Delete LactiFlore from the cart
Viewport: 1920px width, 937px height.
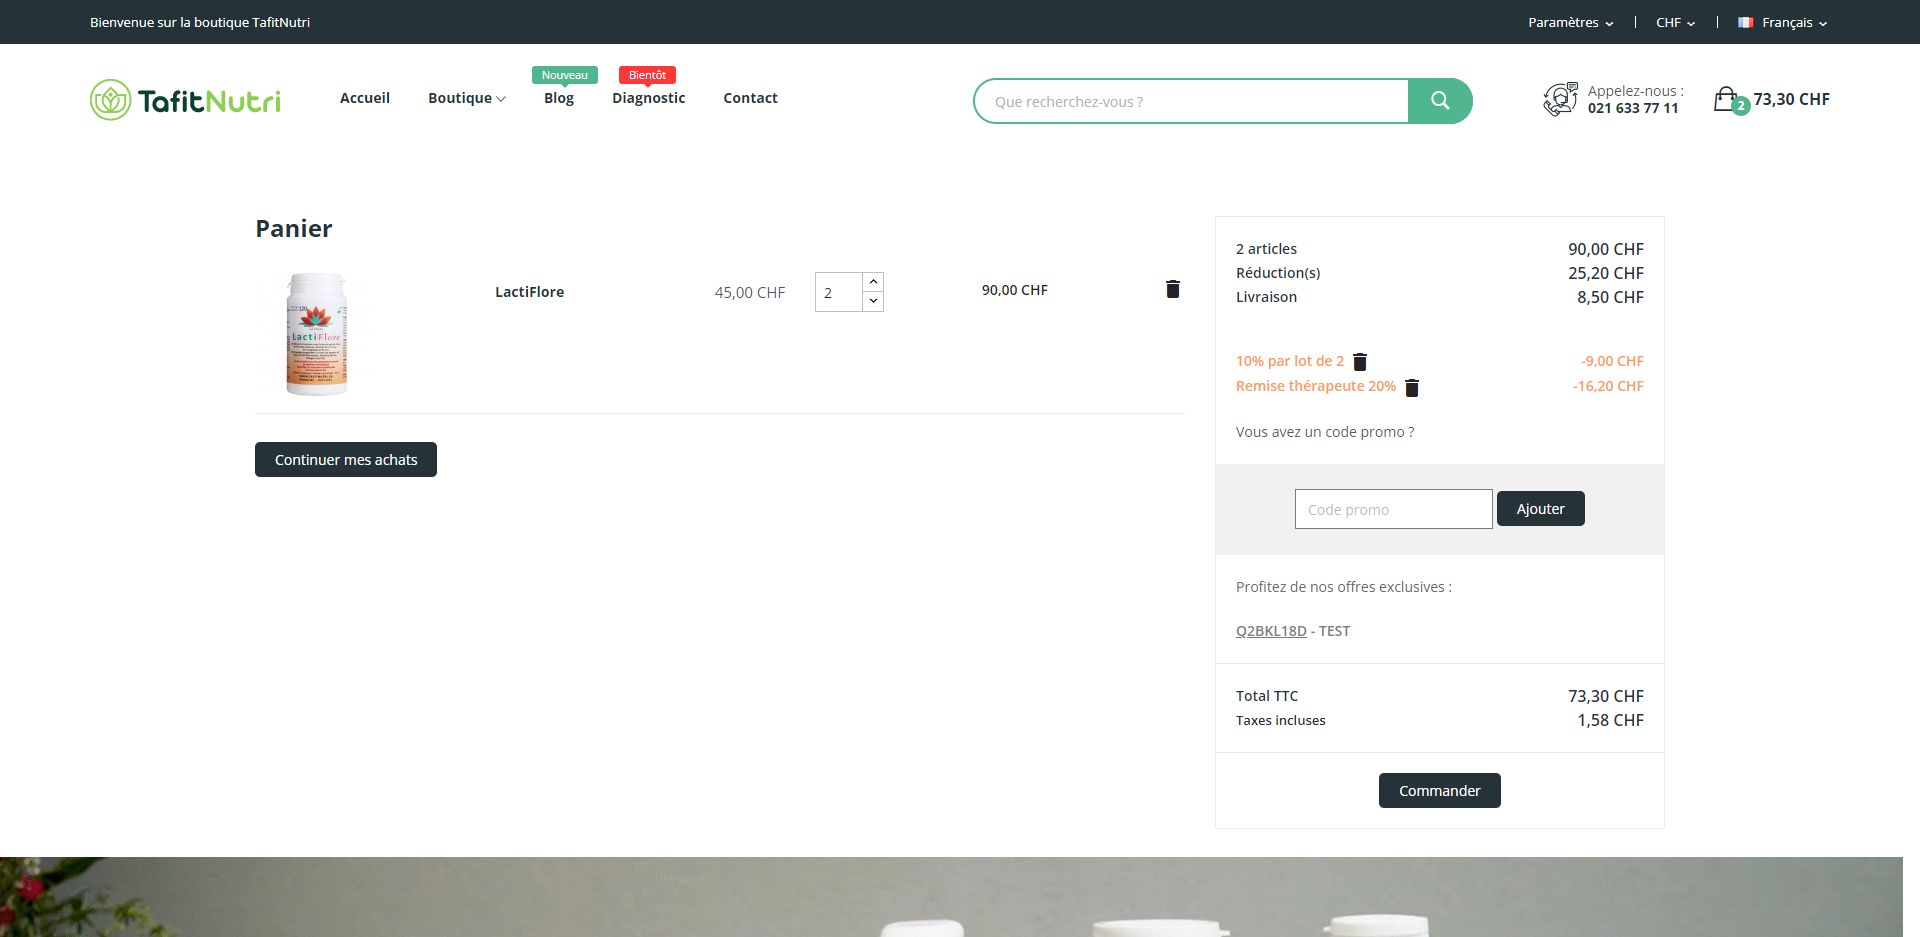point(1173,289)
